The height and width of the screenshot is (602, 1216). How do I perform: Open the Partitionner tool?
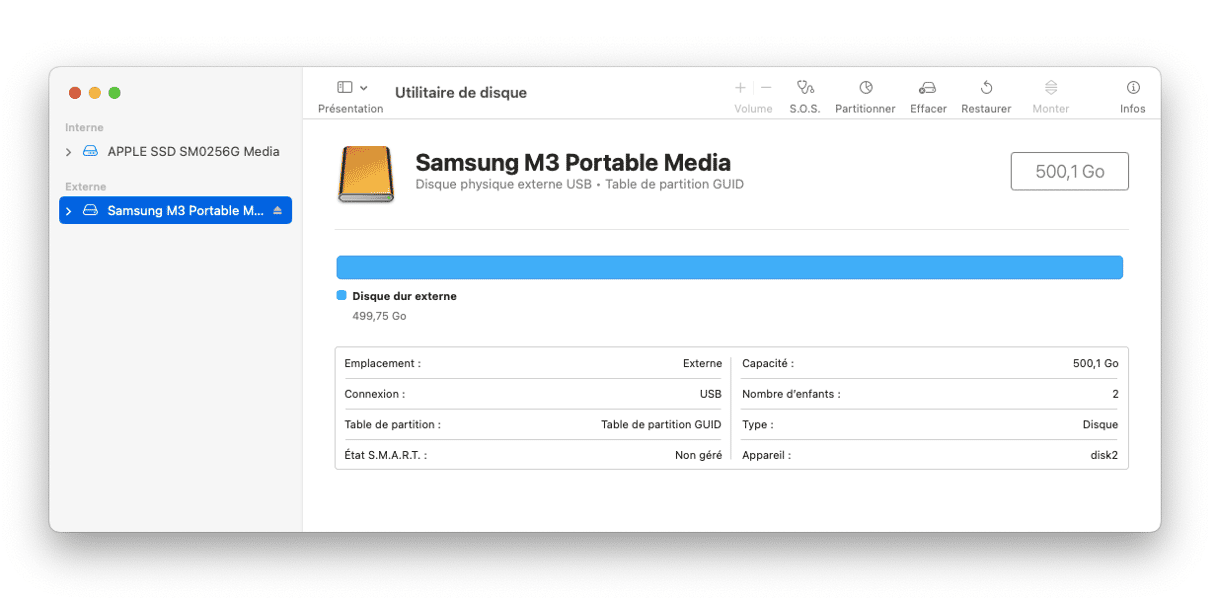click(865, 88)
